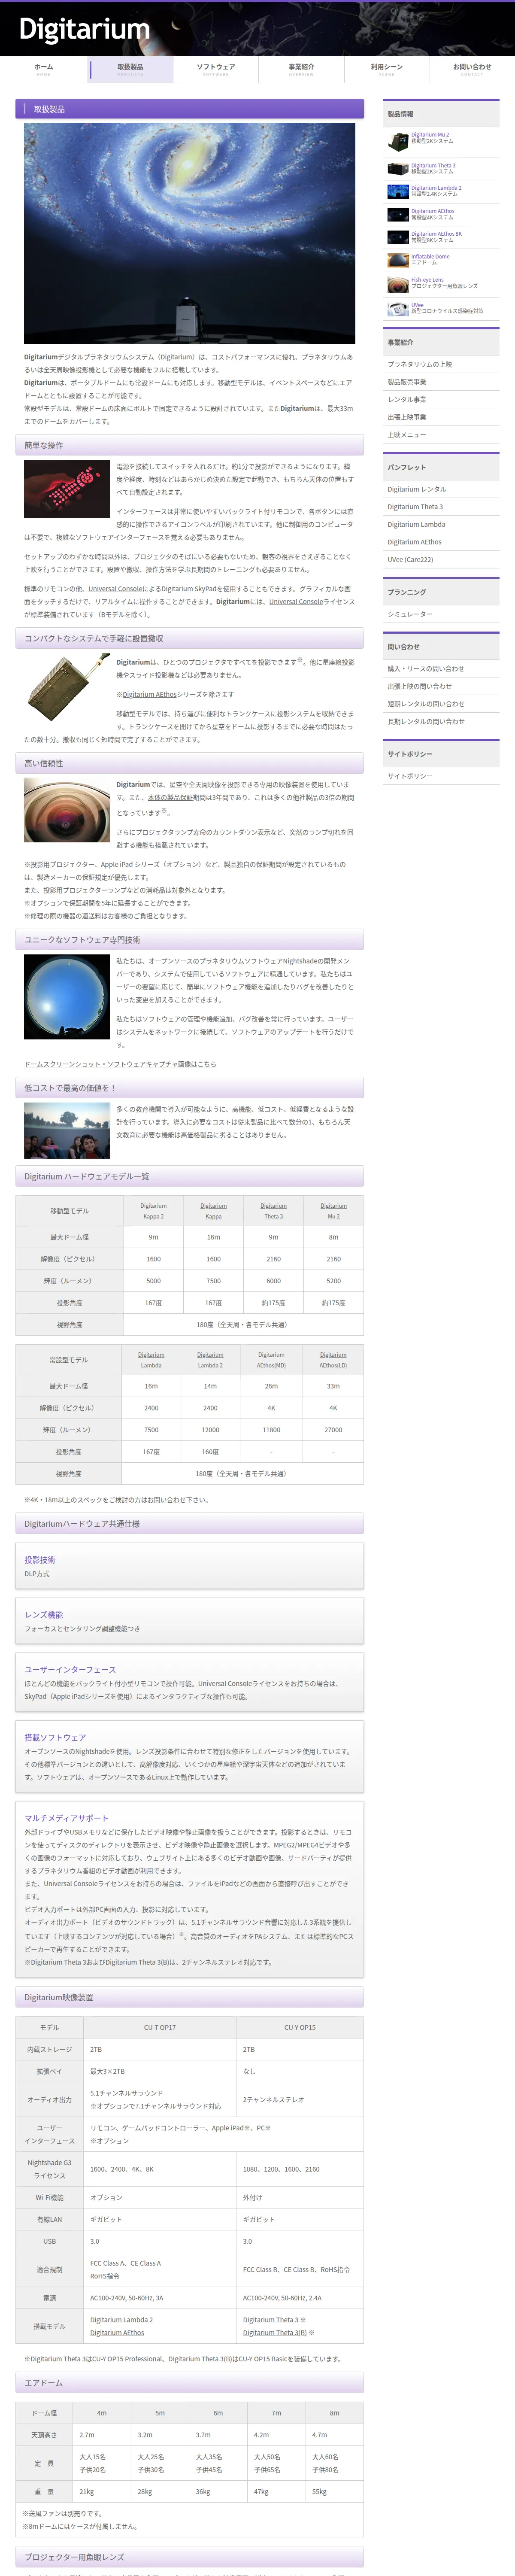Go to the 事業紹介 navigation tab
This screenshot has height=2576, width=515.
coord(301,69)
